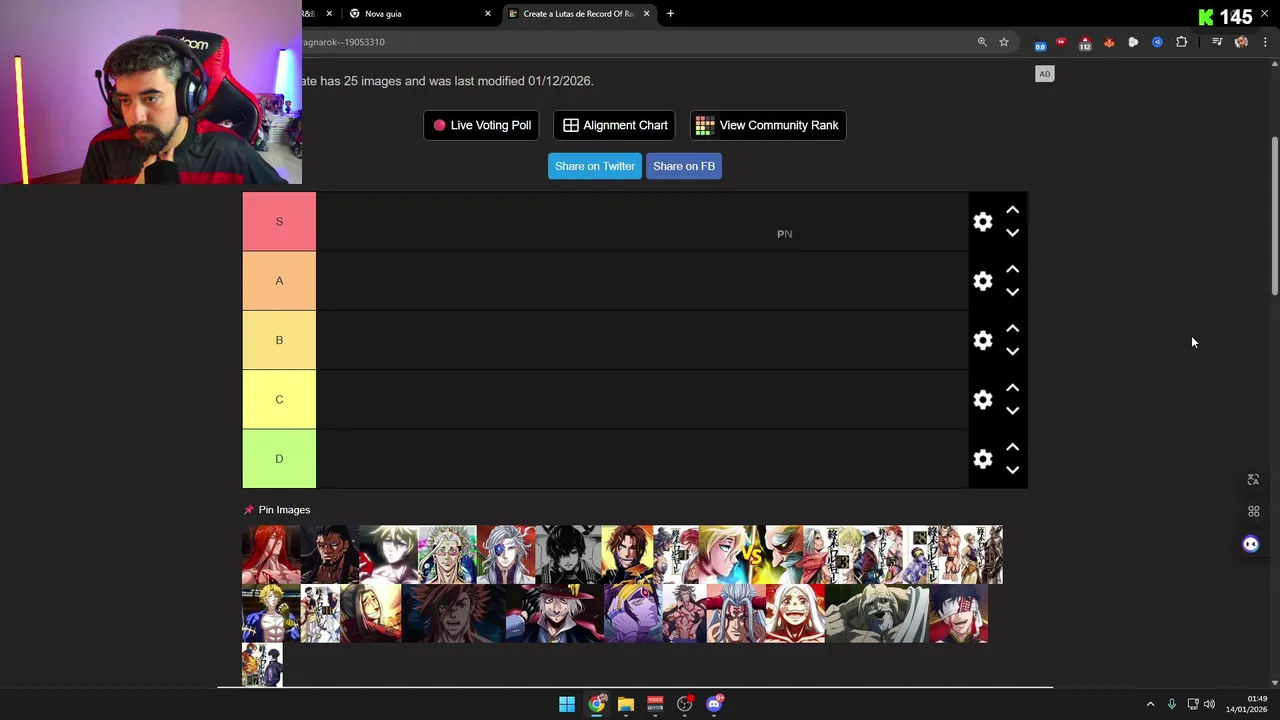Open settings gear for S tier row

(983, 221)
